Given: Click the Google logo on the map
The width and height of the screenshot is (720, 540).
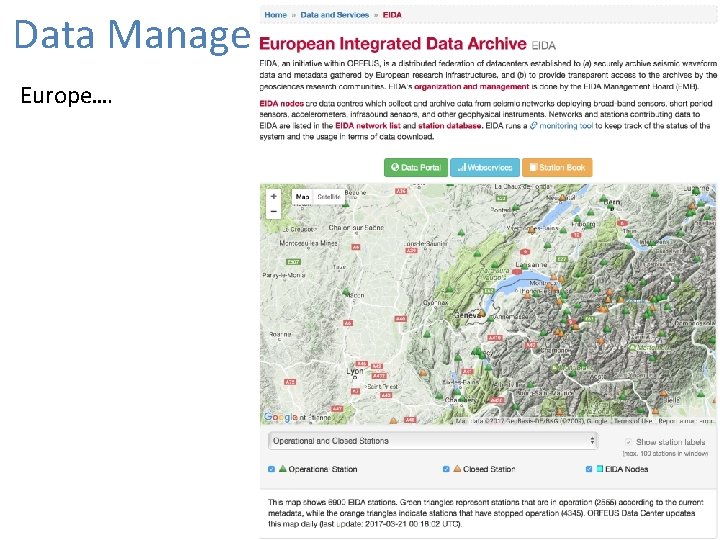Looking at the screenshot, I should pyautogui.click(x=281, y=417).
